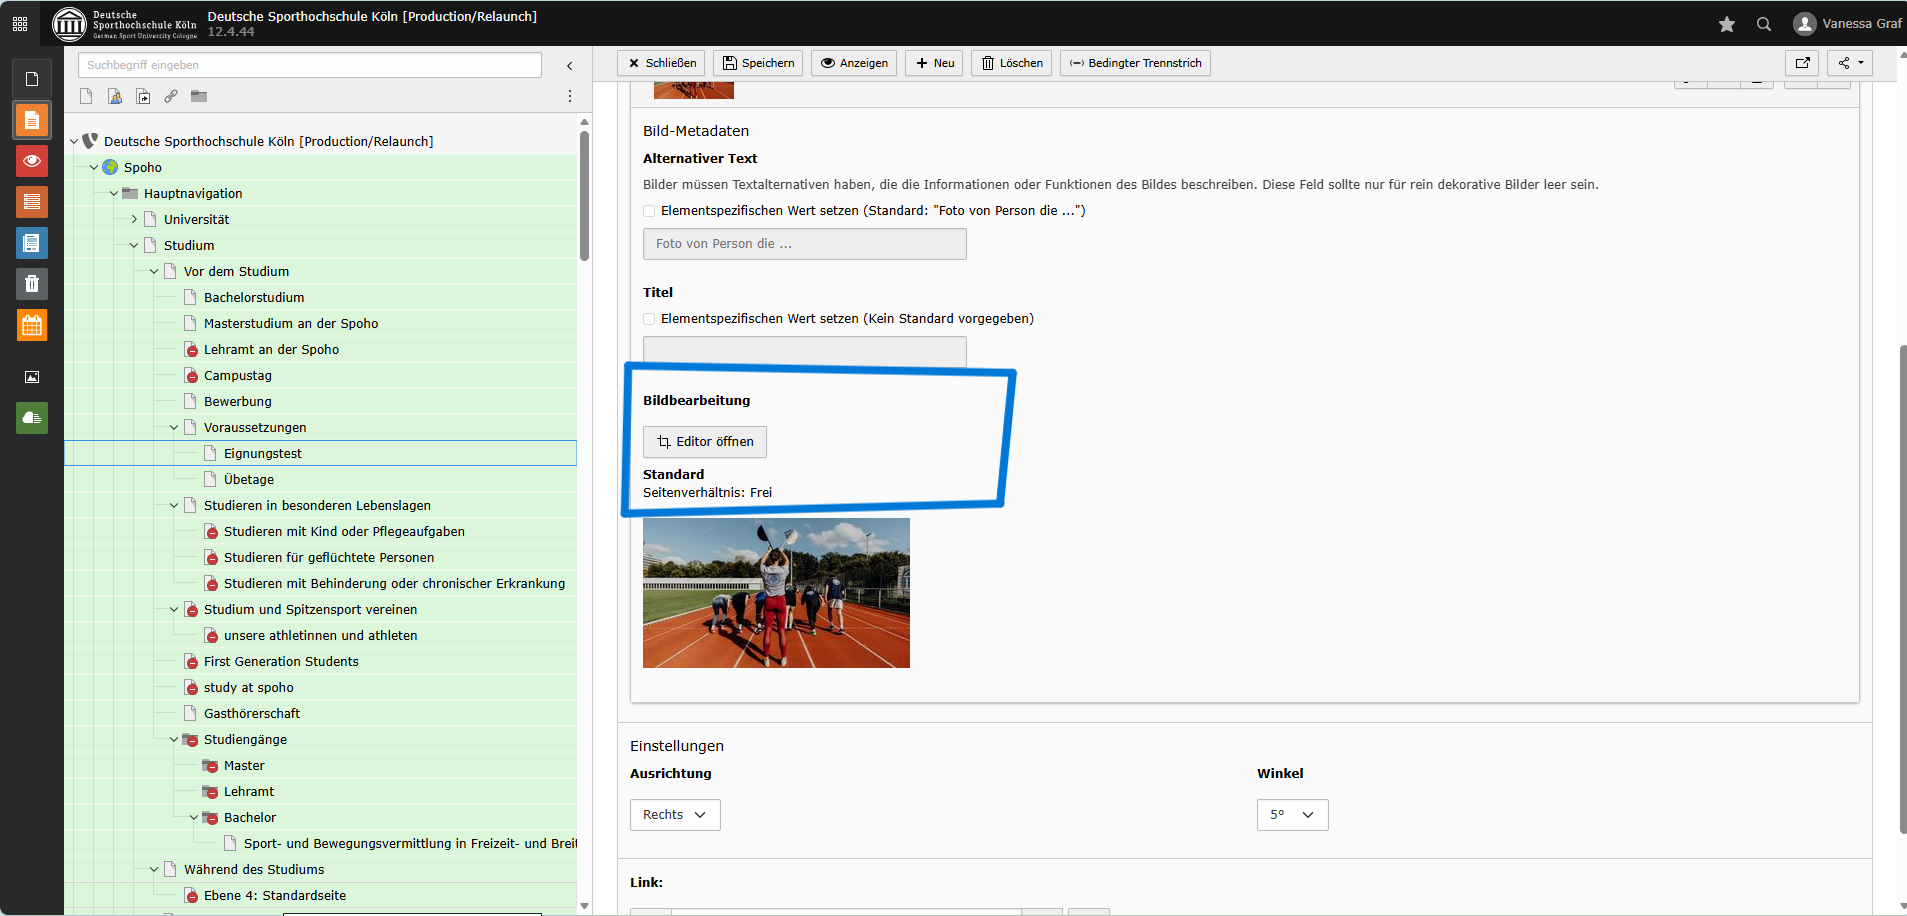The image size is (1907, 916).
Task: Click the link page-type icon above tree
Action: click(x=171, y=96)
